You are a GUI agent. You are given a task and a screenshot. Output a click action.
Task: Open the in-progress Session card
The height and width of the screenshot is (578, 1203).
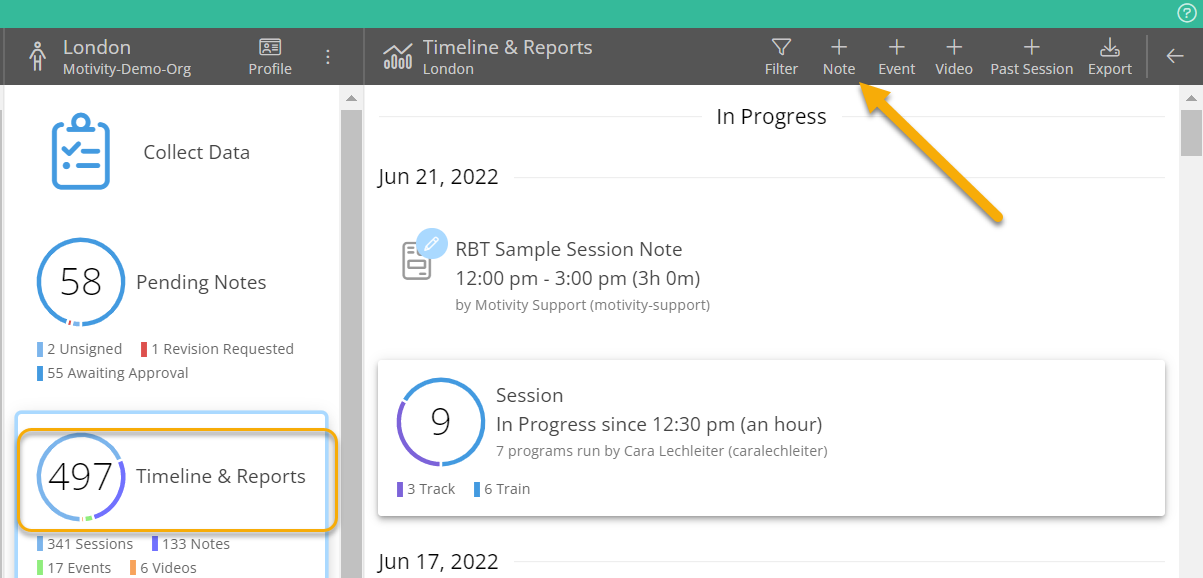[x=770, y=438]
